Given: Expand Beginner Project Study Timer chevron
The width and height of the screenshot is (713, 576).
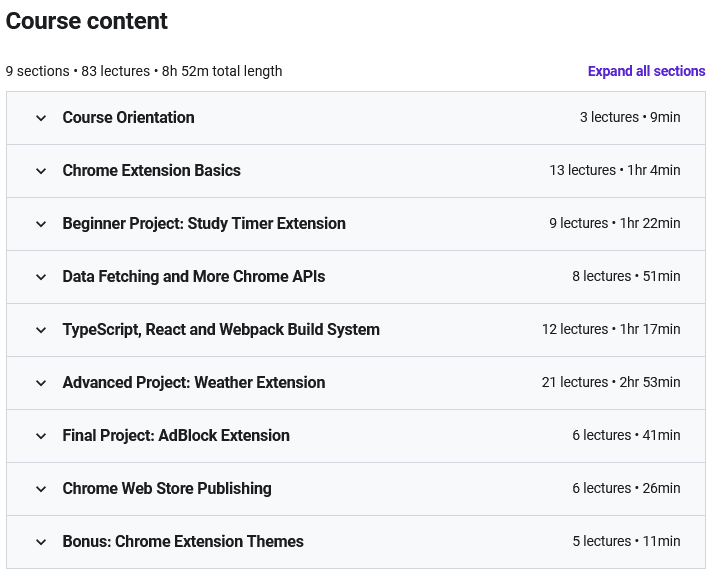Looking at the screenshot, I should (41, 224).
